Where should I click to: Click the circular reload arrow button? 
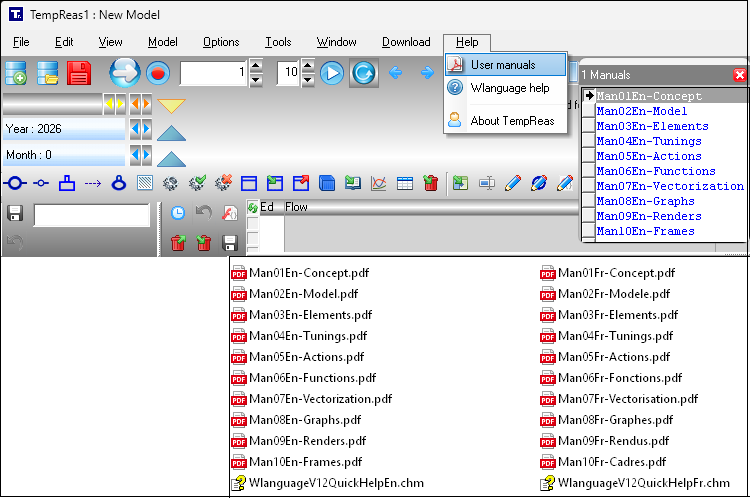click(364, 73)
